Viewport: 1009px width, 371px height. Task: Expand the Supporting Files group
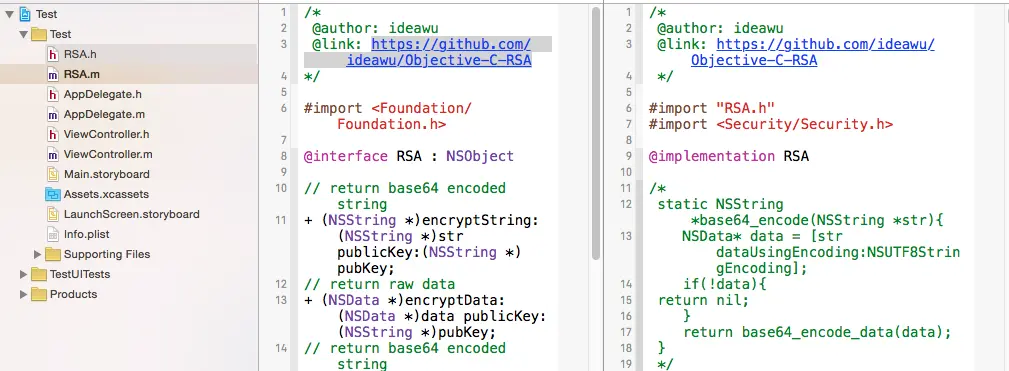tap(37, 254)
